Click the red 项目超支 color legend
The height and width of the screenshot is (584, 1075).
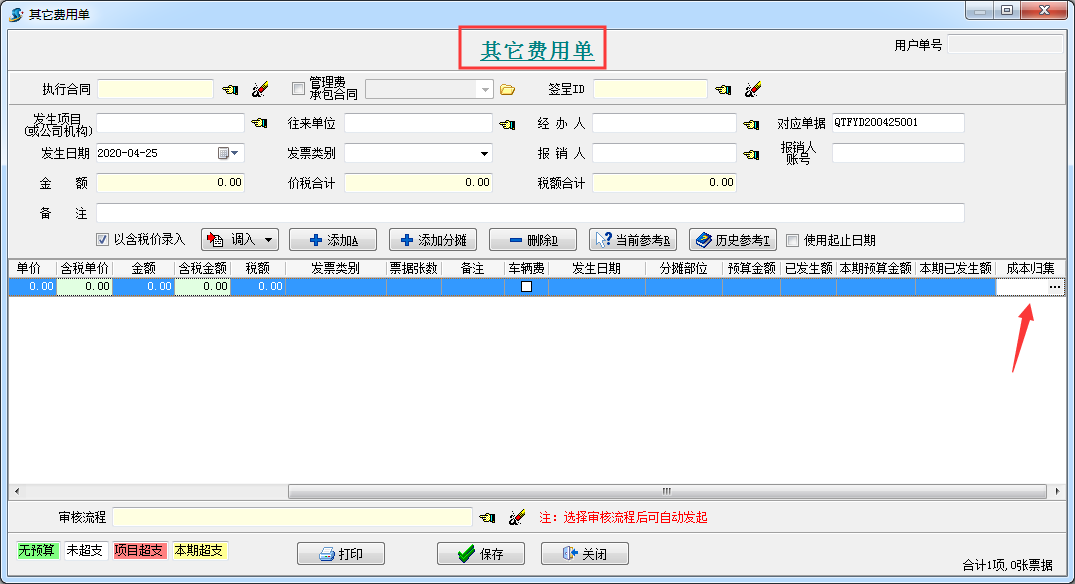139,551
